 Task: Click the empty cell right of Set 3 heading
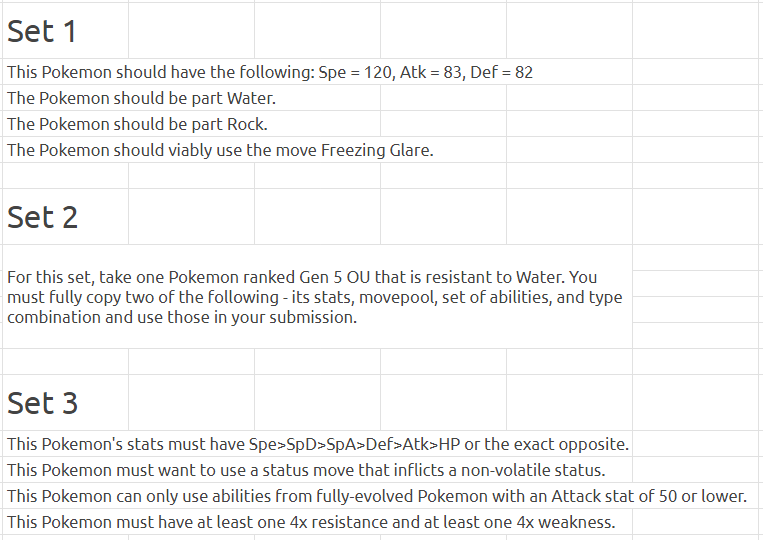190,403
